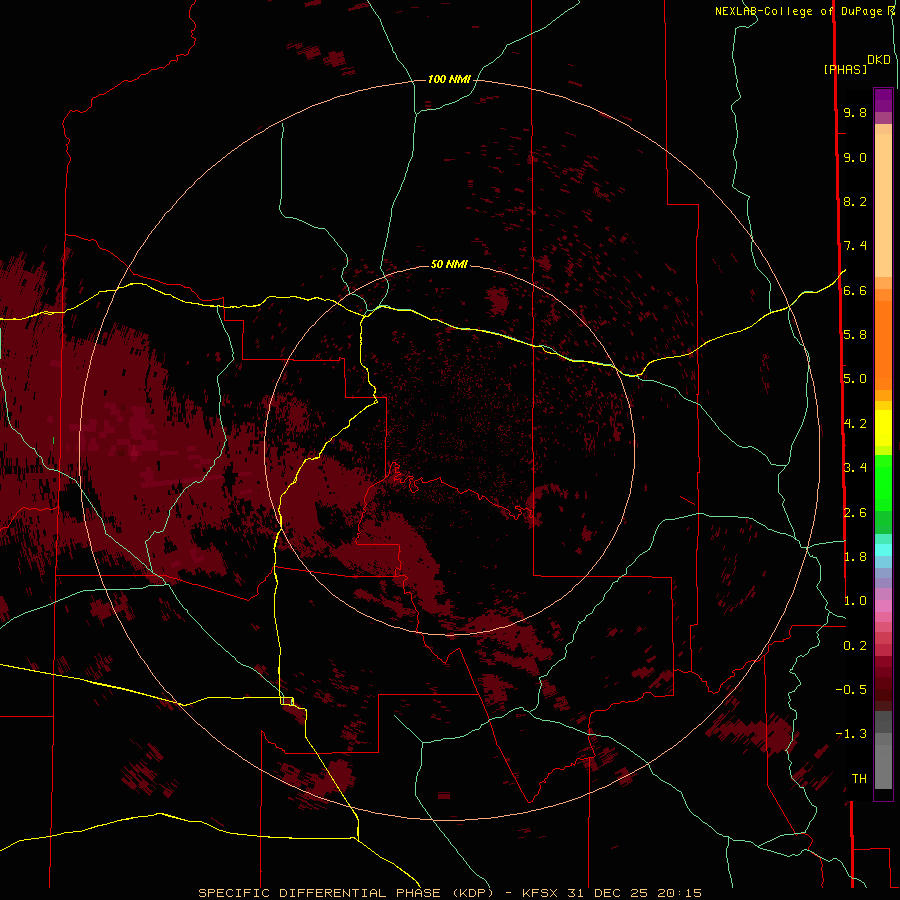Click the 100 NMI range ring label
This screenshot has width=900, height=900.
[x=449, y=79]
